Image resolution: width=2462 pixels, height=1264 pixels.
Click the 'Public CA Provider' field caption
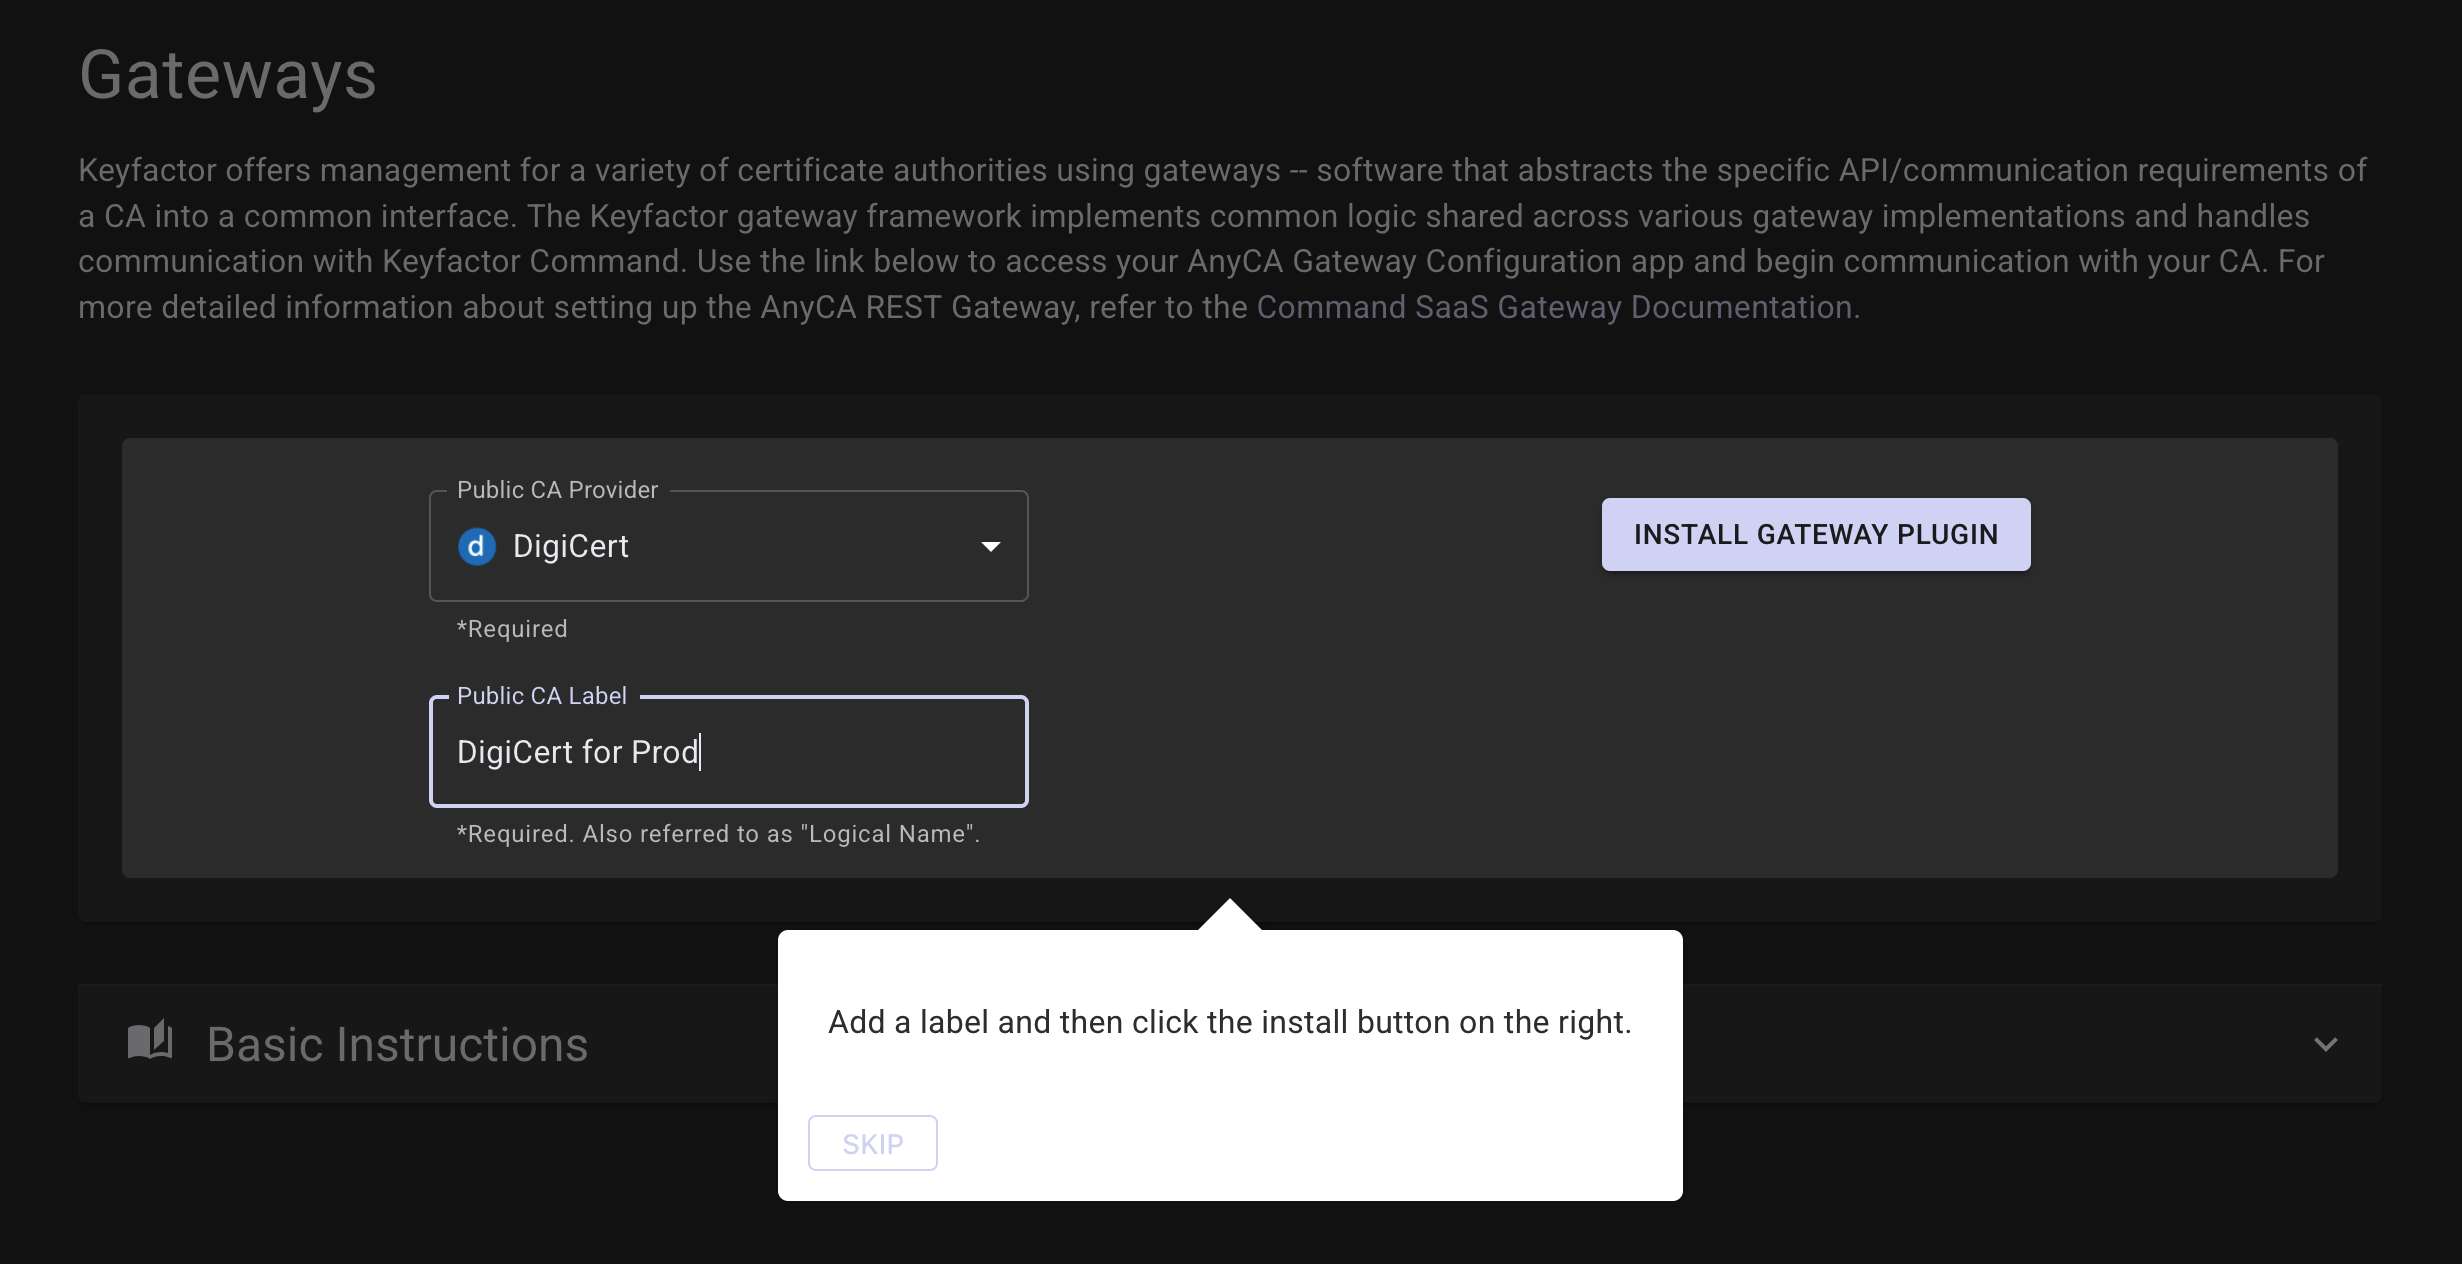click(x=557, y=490)
